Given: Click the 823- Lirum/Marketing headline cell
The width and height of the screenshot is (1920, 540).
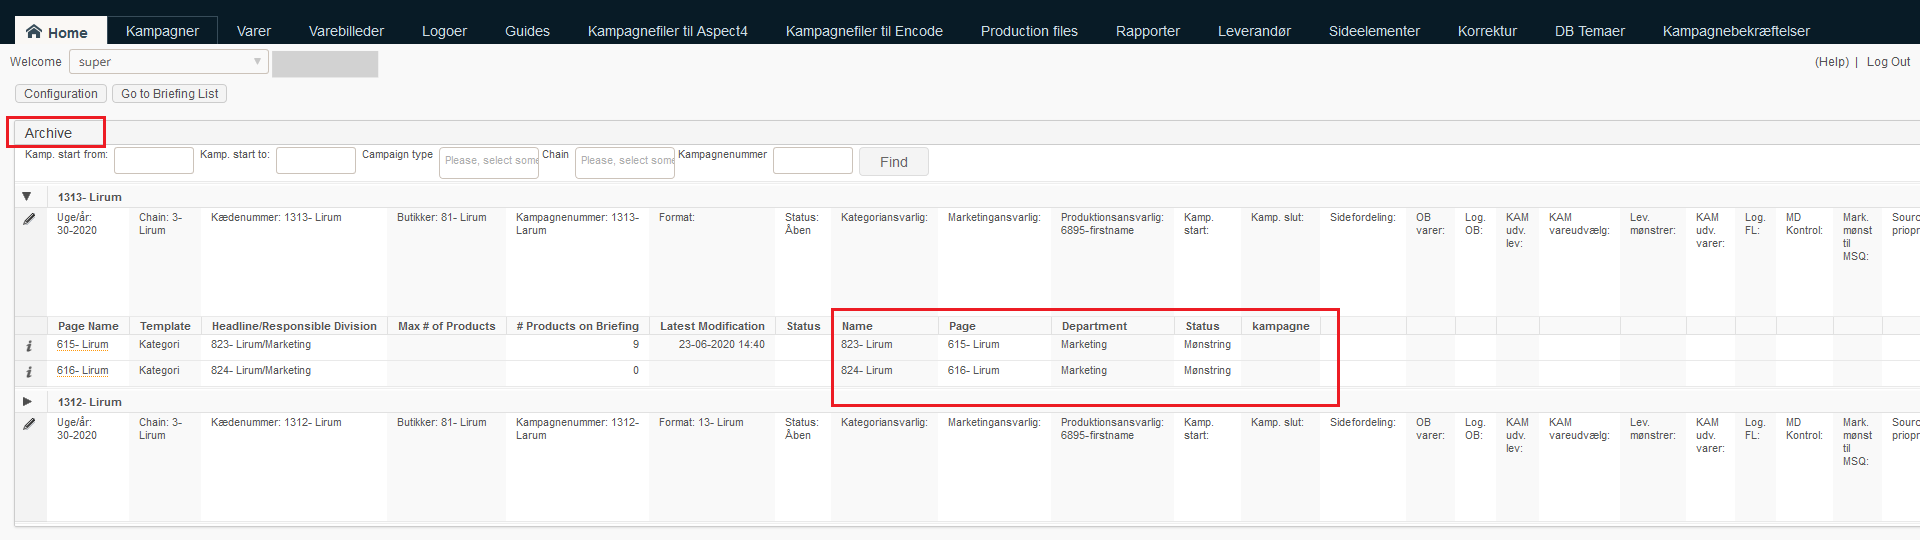Looking at the screenshot, I should pos(261,345).
